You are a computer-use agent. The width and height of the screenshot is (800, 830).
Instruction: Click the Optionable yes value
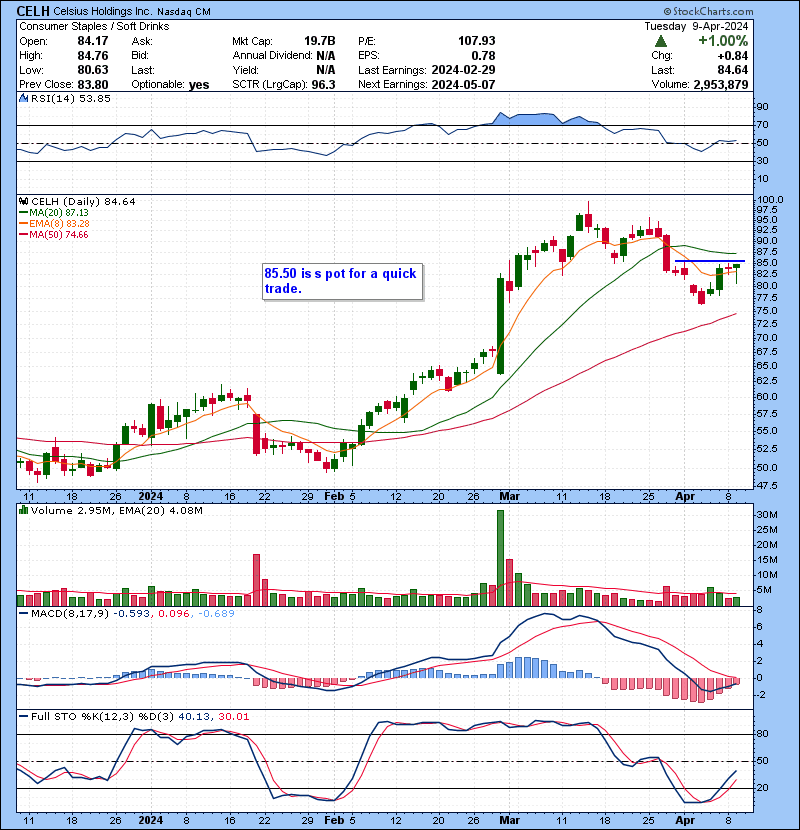(199, 85)
